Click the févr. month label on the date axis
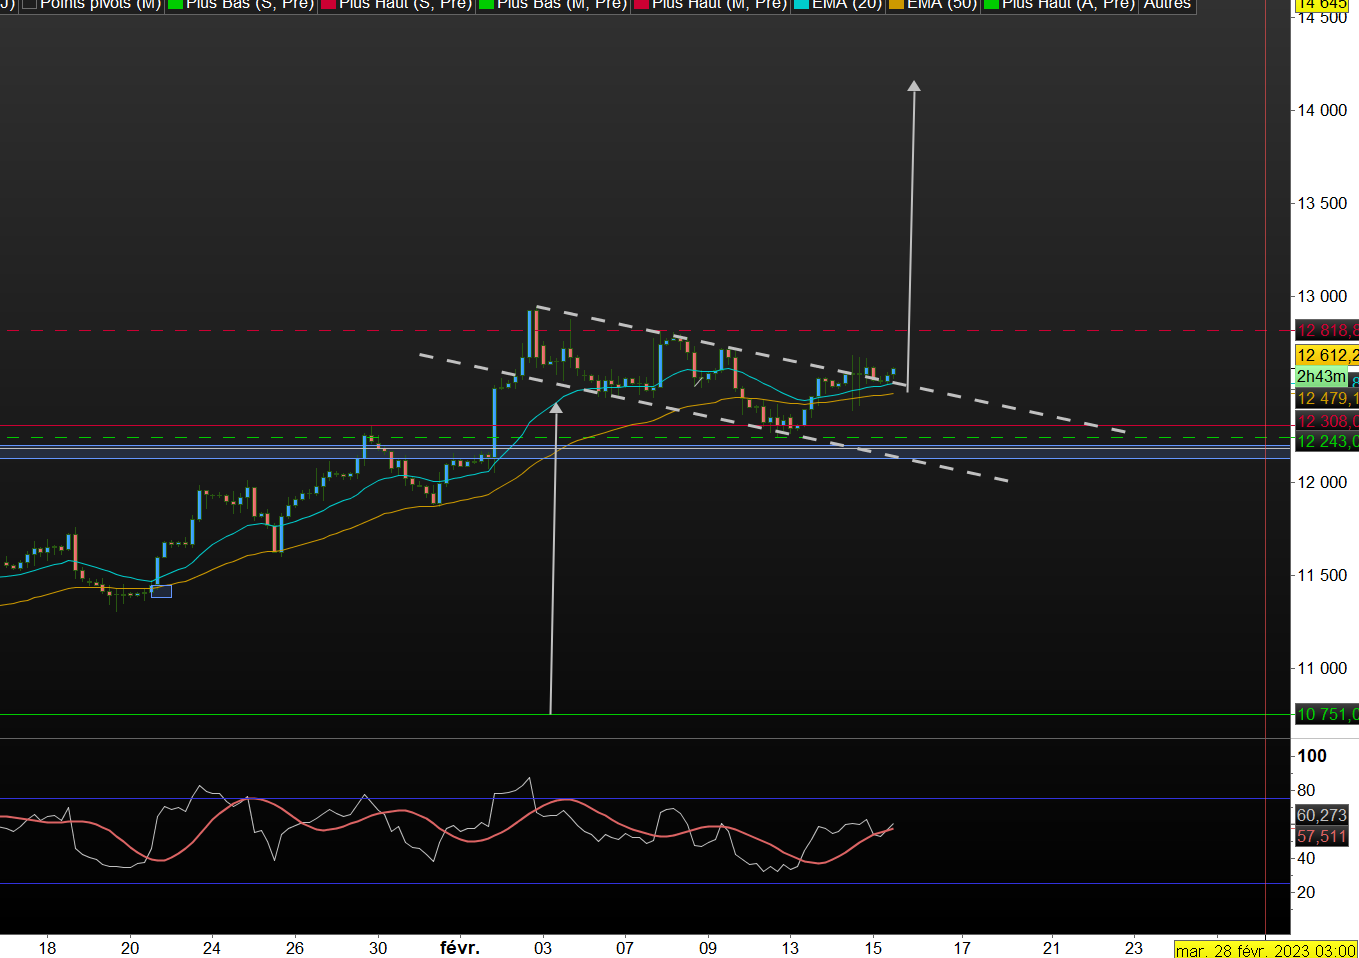1359x958 pixels. [x=460, y=948]
